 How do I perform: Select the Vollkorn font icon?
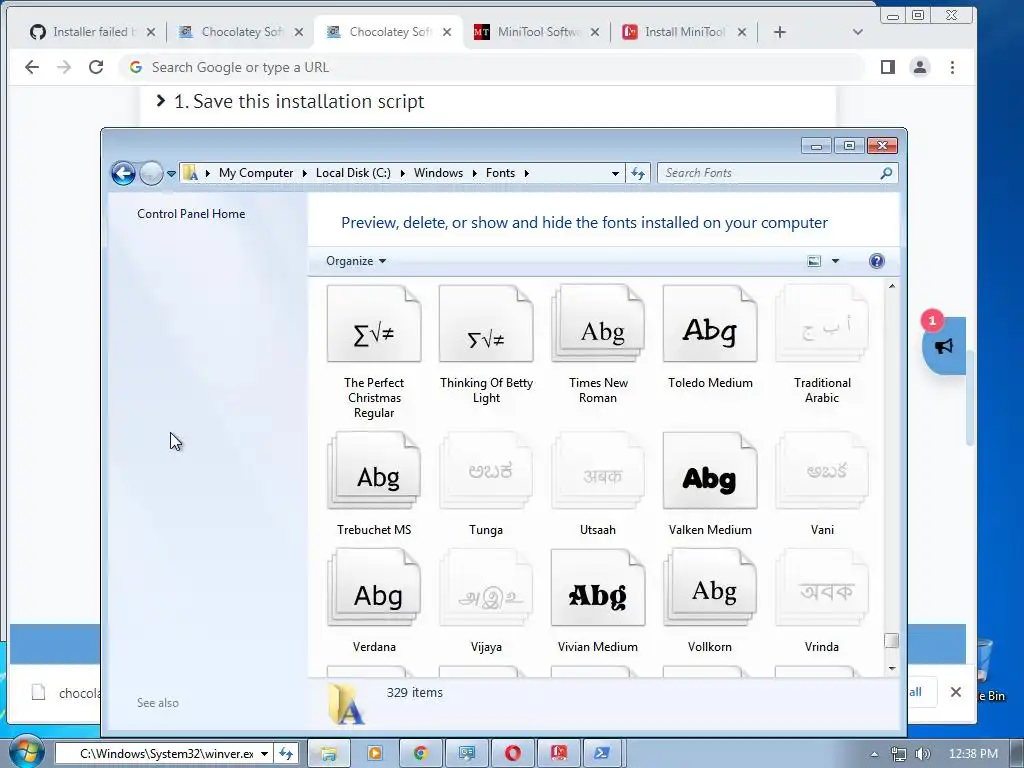pos(710,588)
